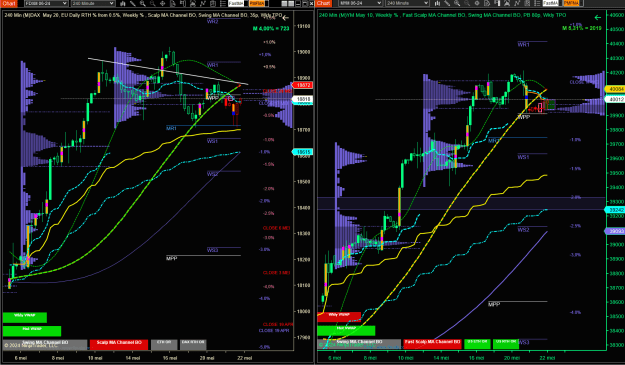Open properties list icon in left chart toolbar

click(x=222, y=3)
